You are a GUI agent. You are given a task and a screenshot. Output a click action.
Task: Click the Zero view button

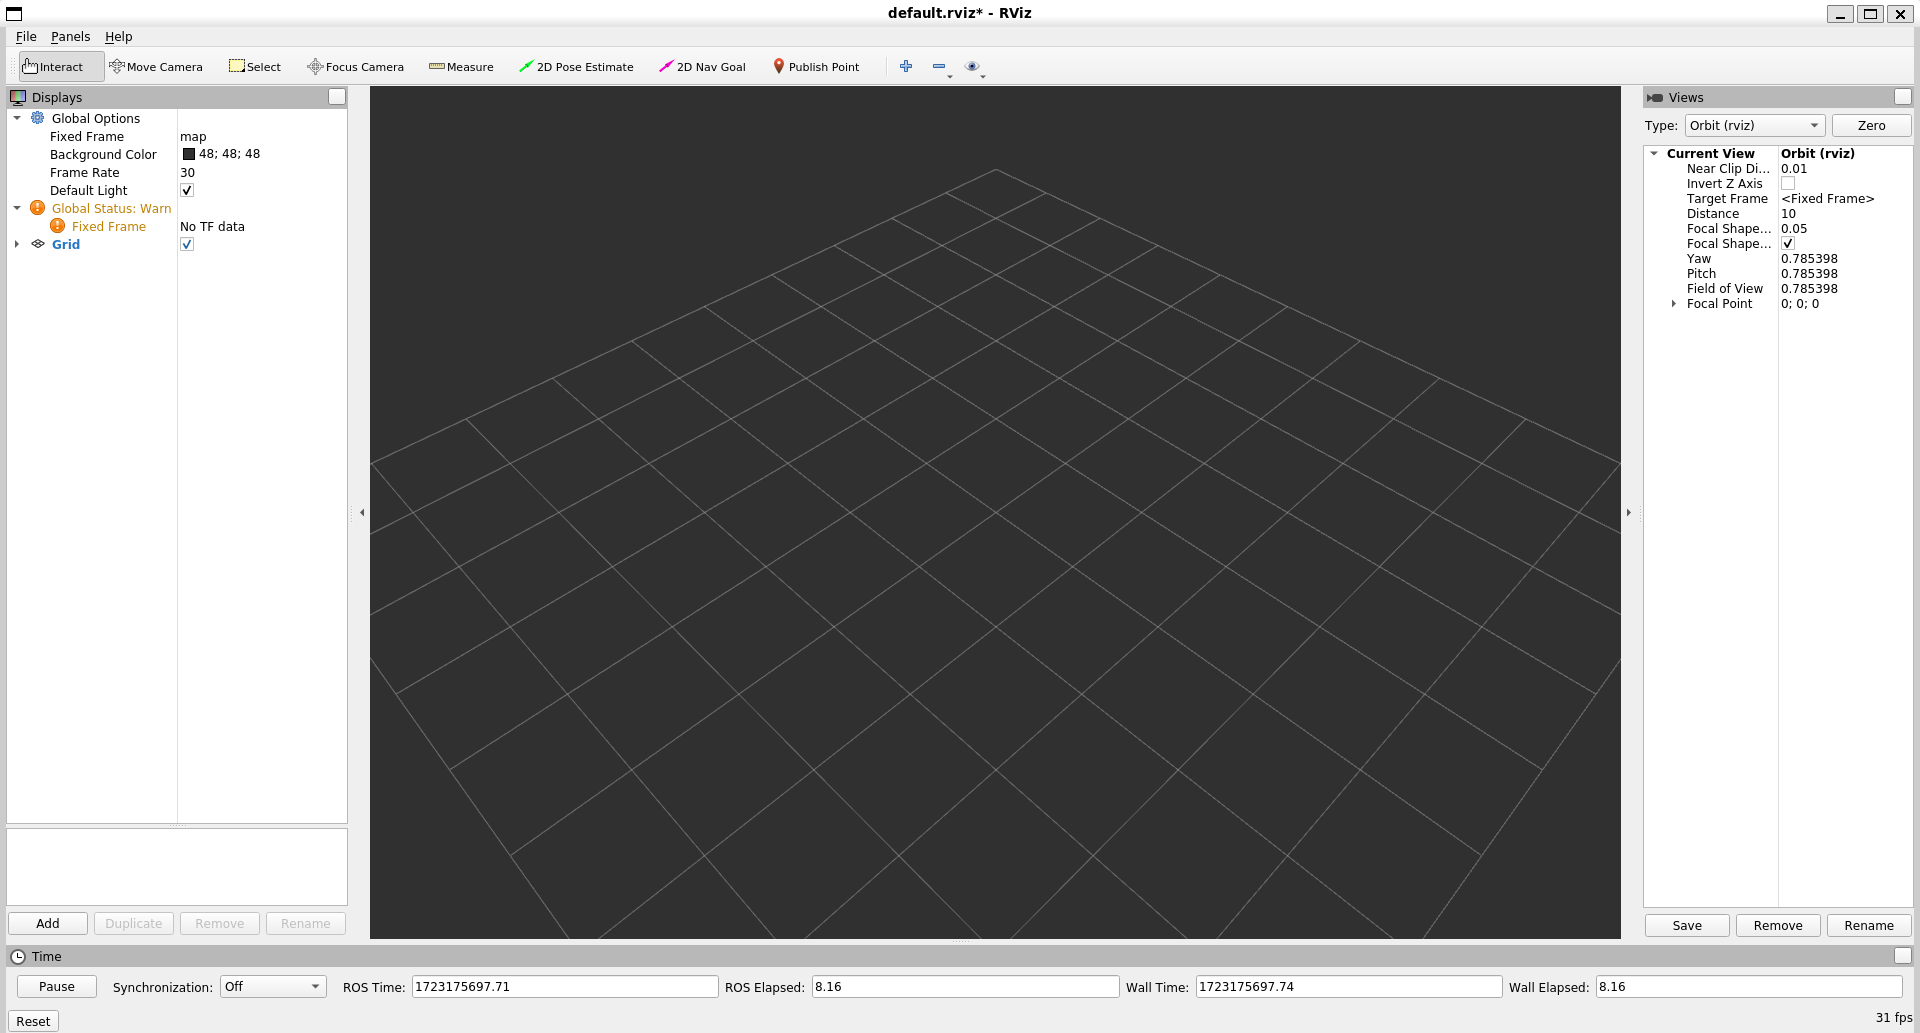click(x=1872, y=125)
